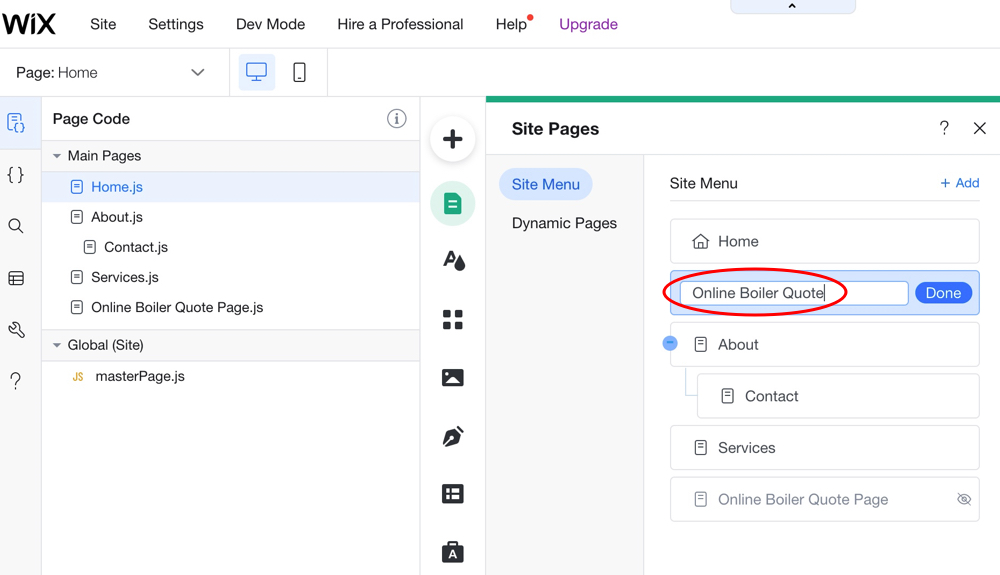Image resolution: width=1000 pixels, height=575 pixels.
Task: Click the Online Boiler Quote name field
Action: [x=794, y=293]
